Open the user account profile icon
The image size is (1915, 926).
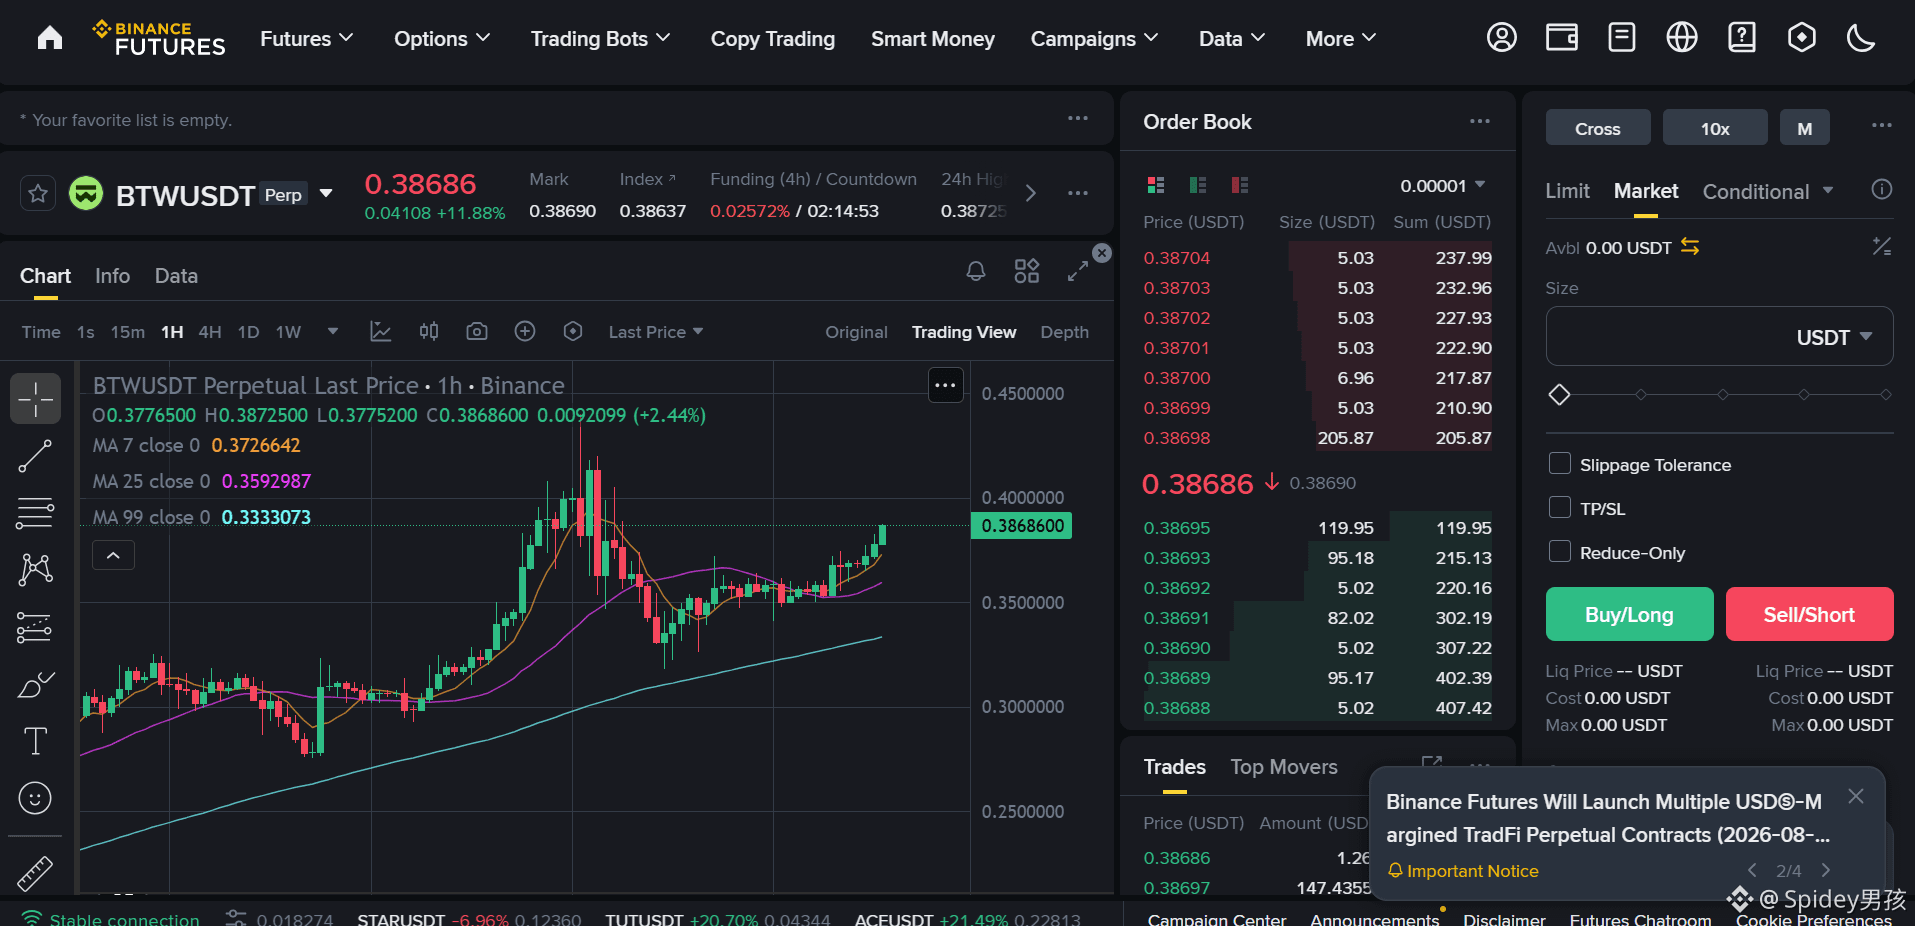[x=1501, y=38]
